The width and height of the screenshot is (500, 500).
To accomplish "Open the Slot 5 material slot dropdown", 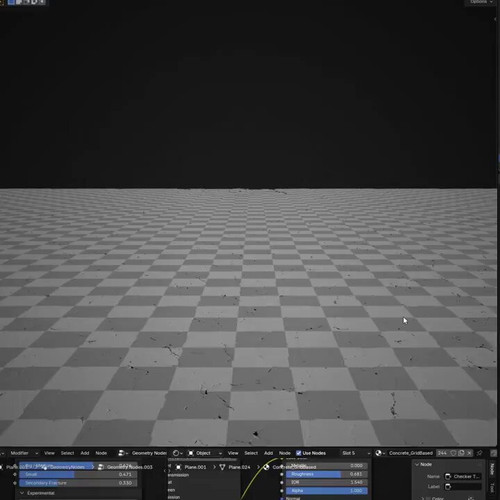I will pos(355,453).
